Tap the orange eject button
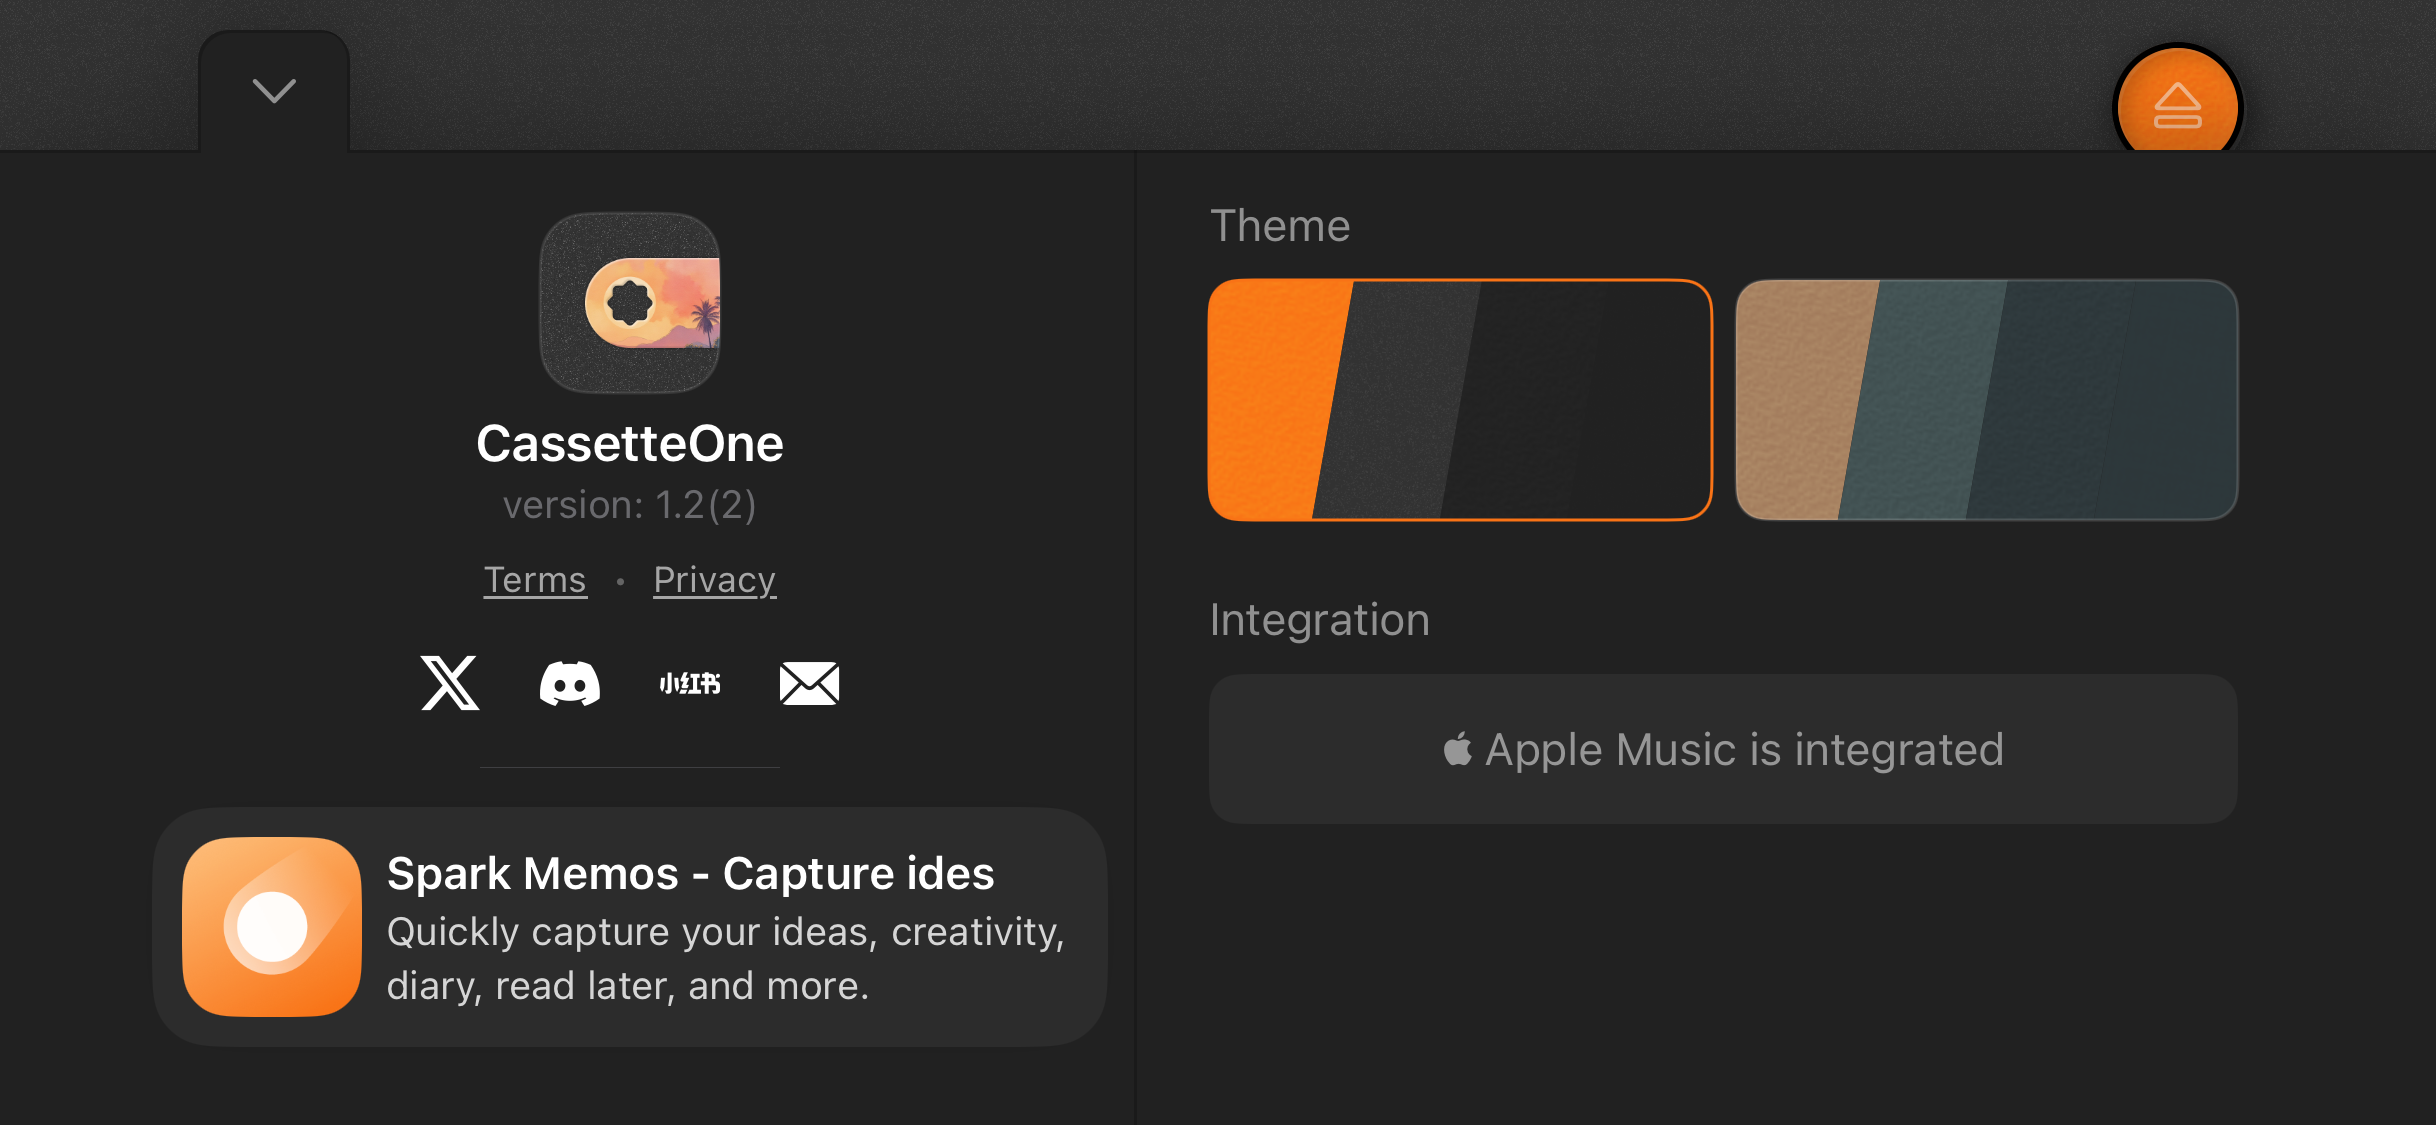This screenshot has width=2436, height=1125. click(2177, 106)
